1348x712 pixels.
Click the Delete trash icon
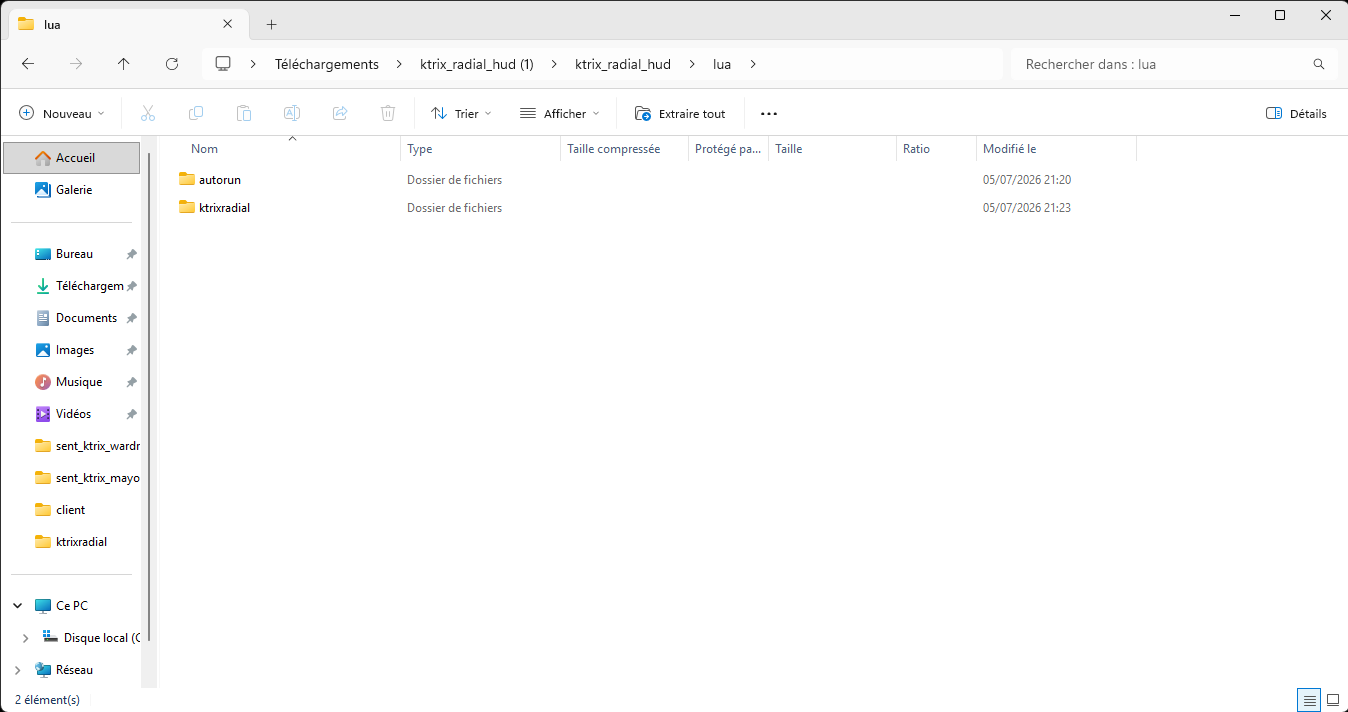(x=388, y=114)
